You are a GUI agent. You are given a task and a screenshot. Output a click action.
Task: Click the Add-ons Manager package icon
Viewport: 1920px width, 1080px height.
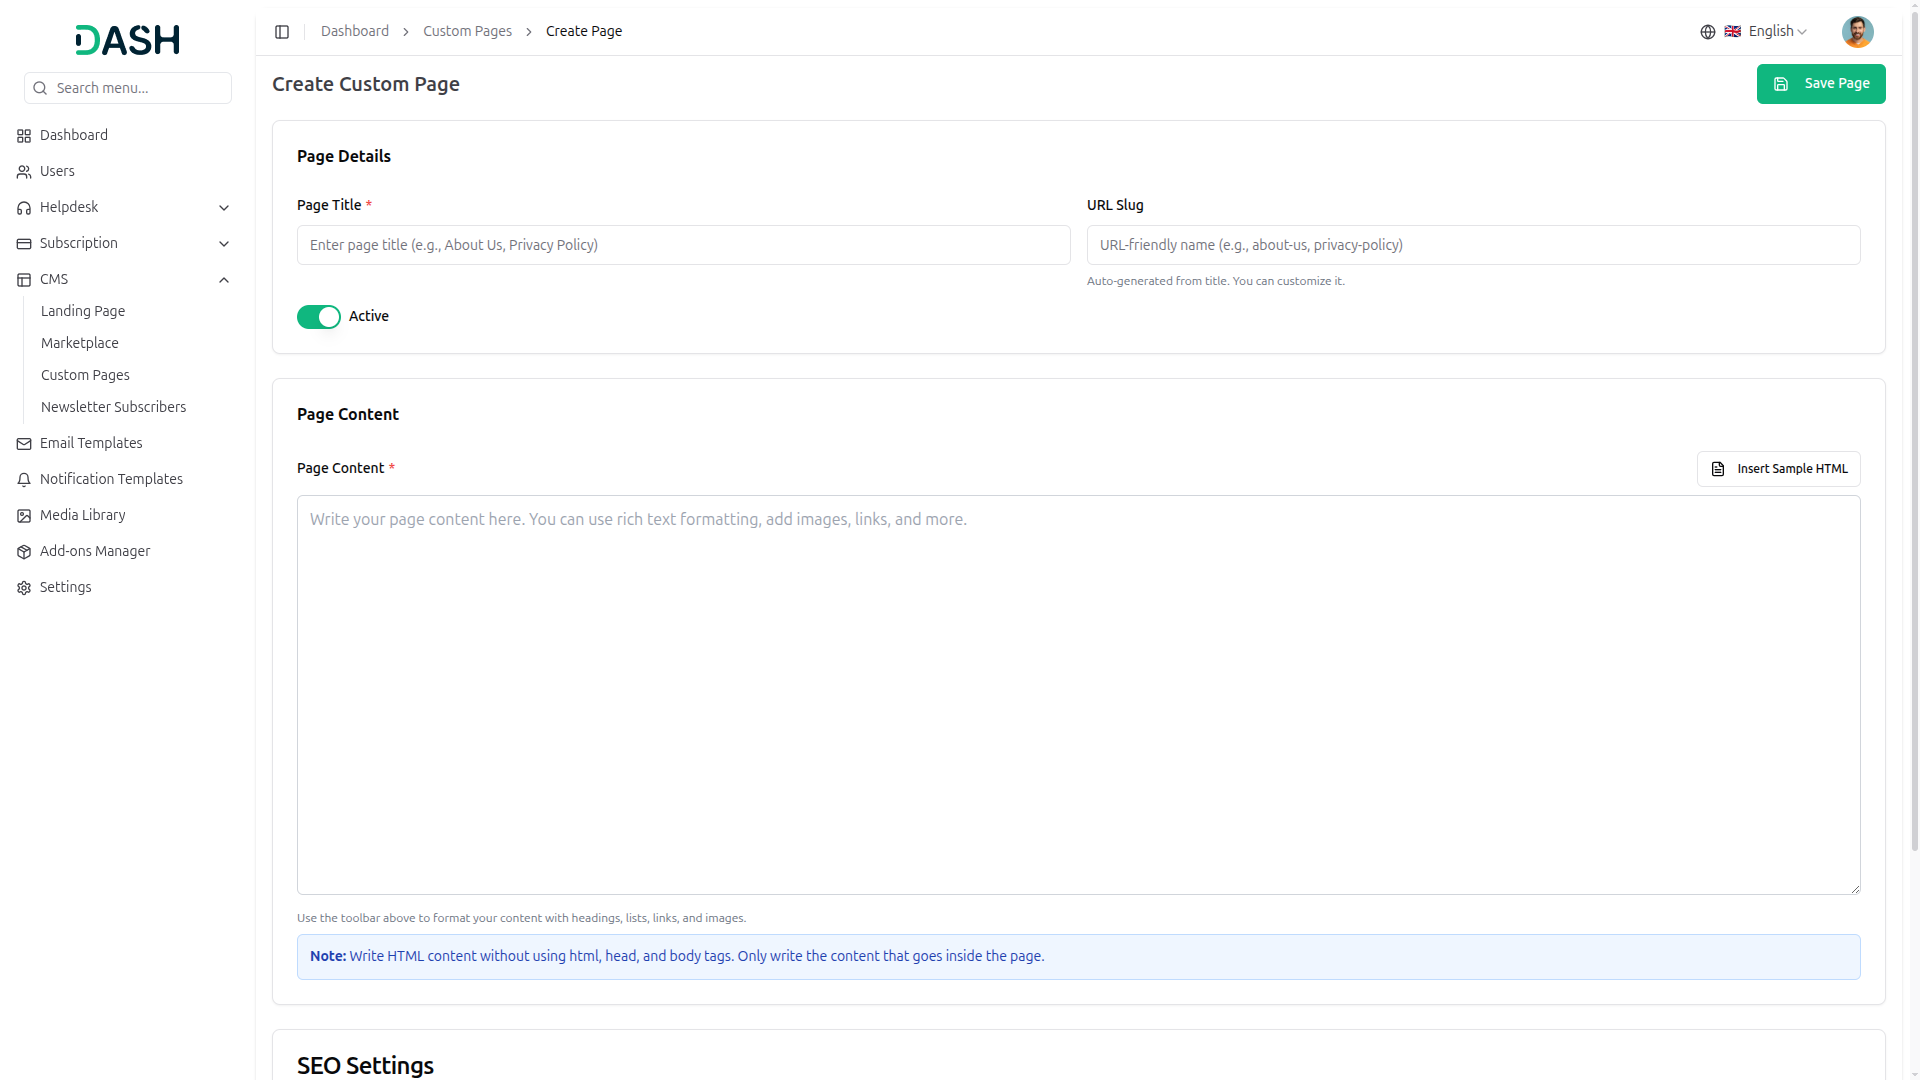tap(24, 552)
